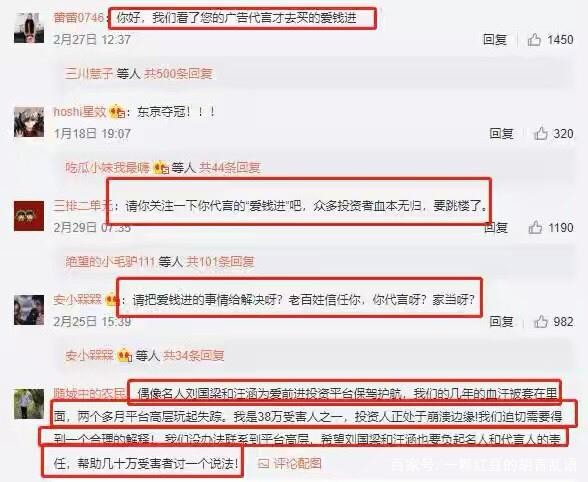Click thumbs-up icon beside 982
Screen dimensions: 588x482
(x=540, y=321)
